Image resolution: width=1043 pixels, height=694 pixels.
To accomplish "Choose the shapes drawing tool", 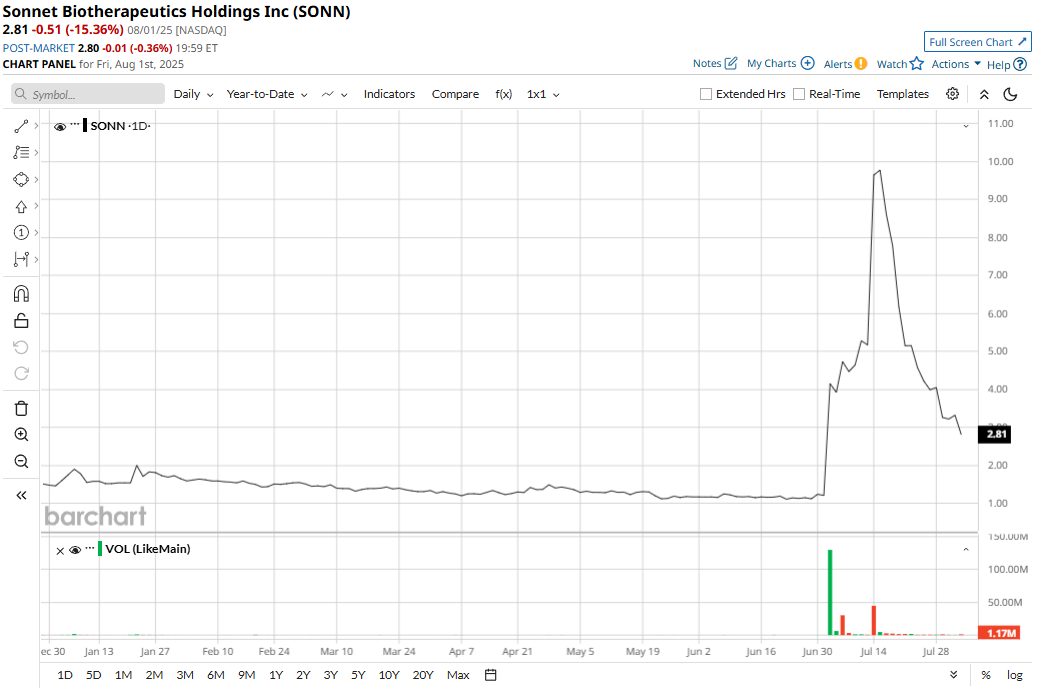I will point(21,180).
